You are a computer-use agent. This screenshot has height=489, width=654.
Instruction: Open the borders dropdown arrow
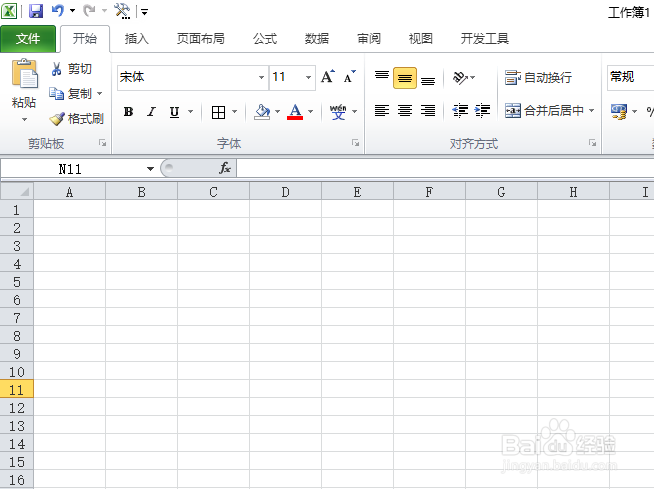(234, 112)
